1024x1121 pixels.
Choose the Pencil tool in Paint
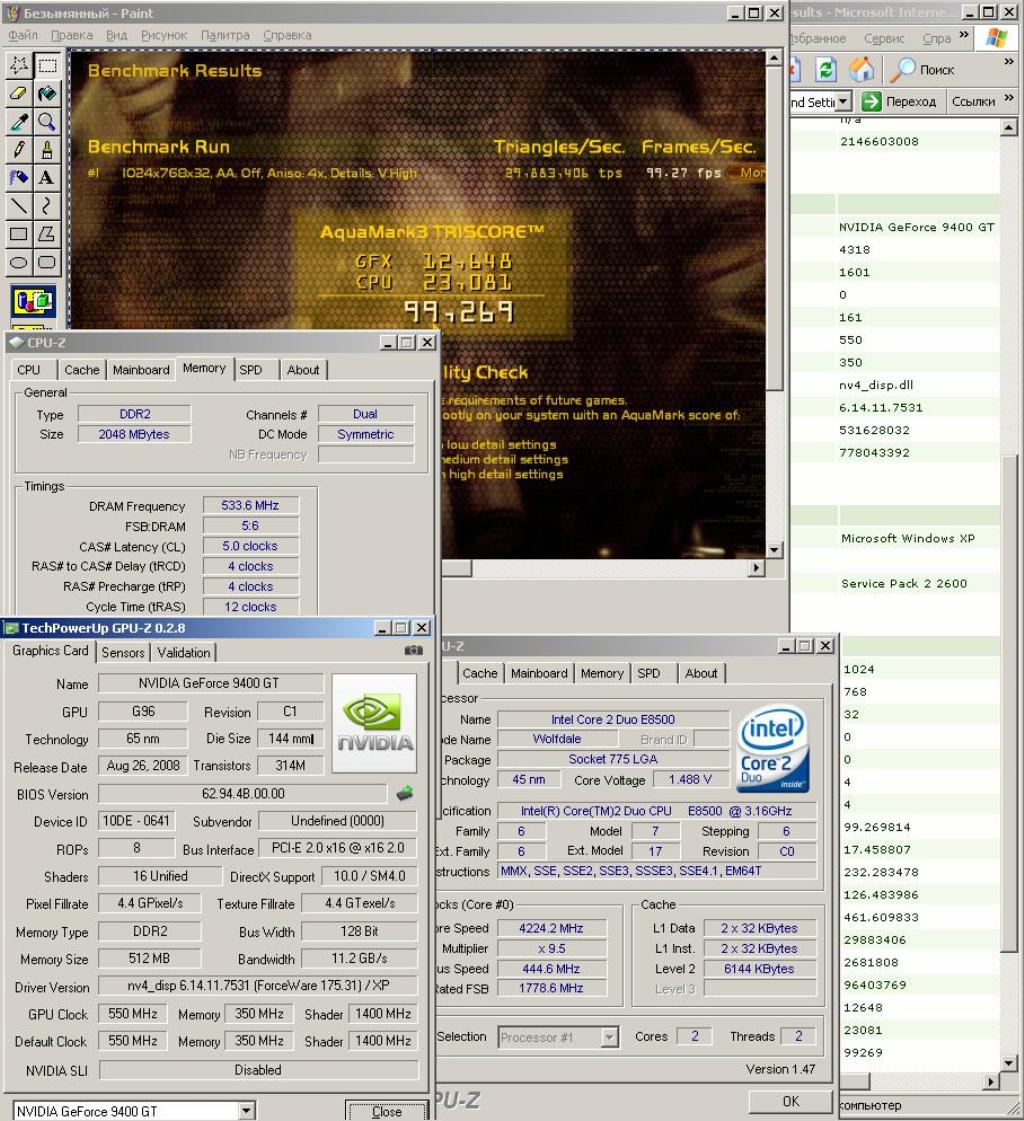(x=19, y=149)
